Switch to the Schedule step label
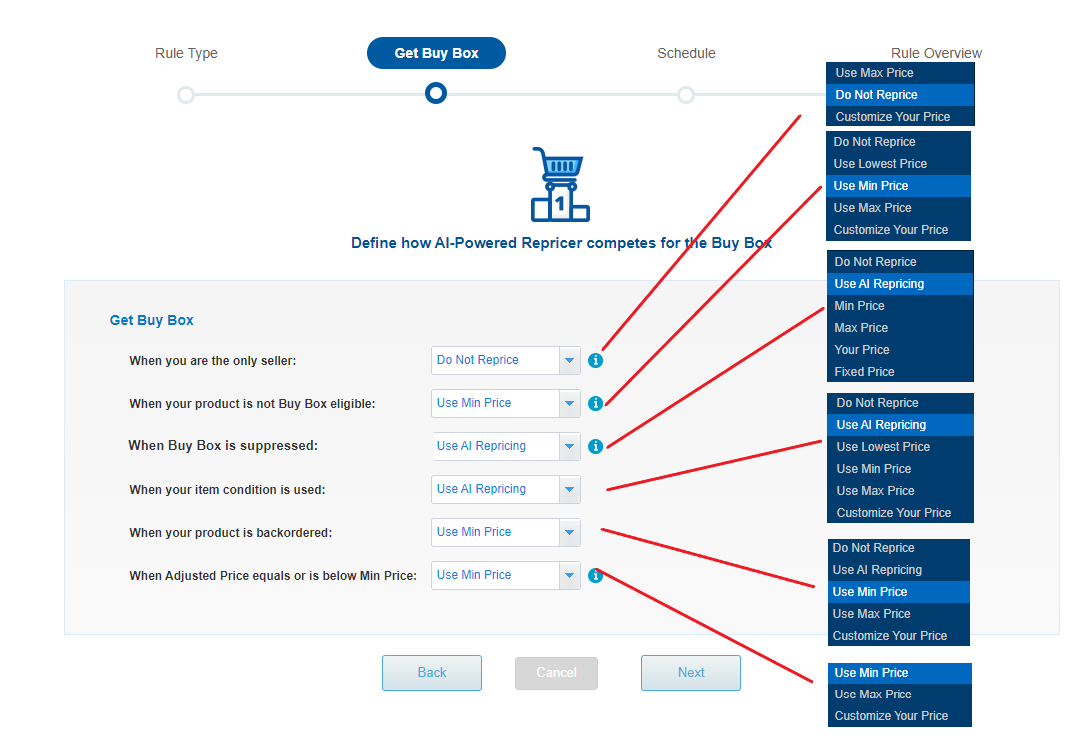Image resolution: width=1065 pixels, height=736 pixels. tap(686, 53)
